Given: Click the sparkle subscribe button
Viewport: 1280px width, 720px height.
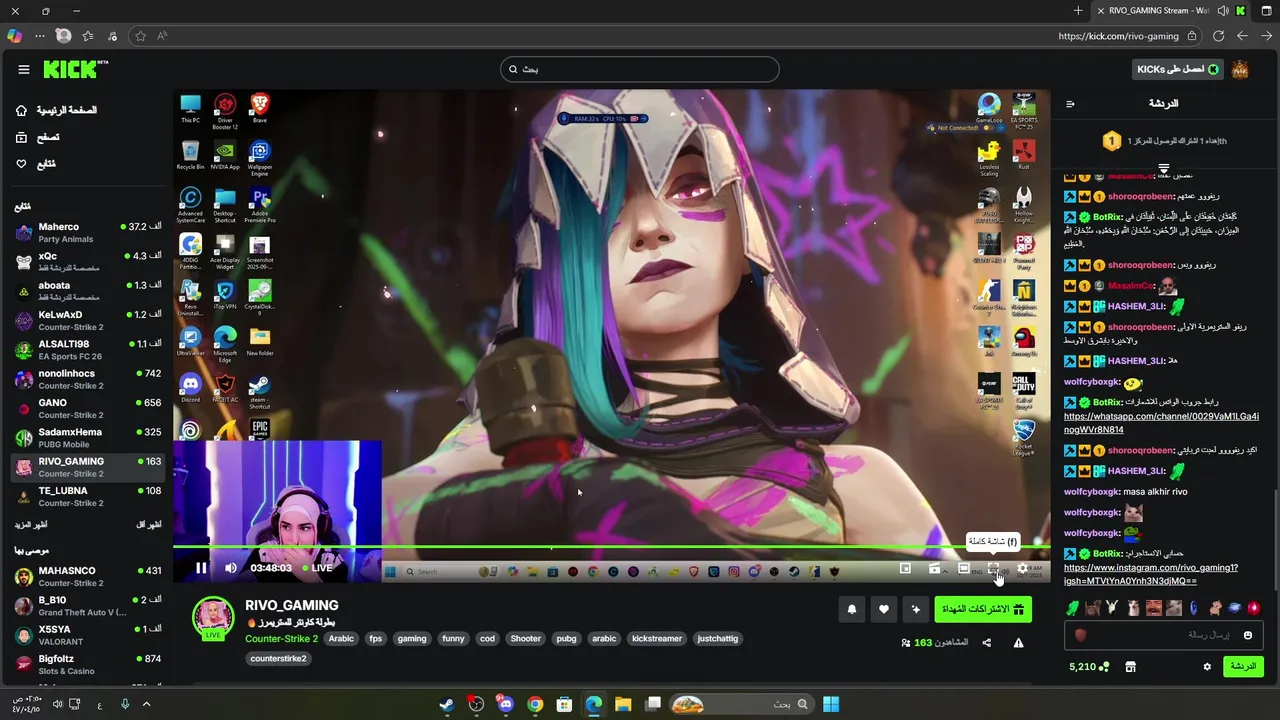Looking at the screenshot, I should (915, 609).
